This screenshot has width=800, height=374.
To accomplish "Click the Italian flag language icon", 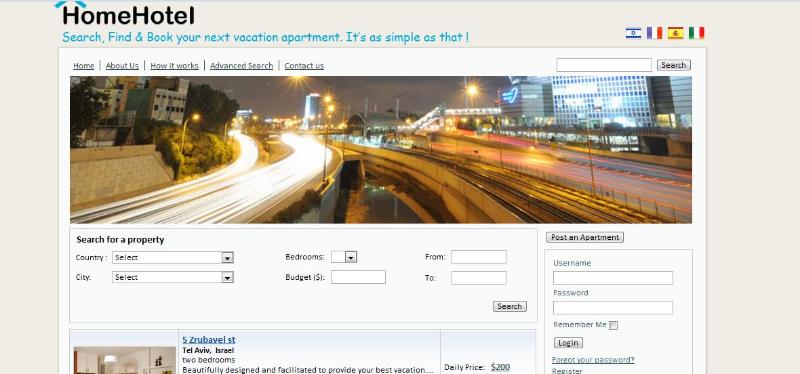I will click(x=696, y=33).
